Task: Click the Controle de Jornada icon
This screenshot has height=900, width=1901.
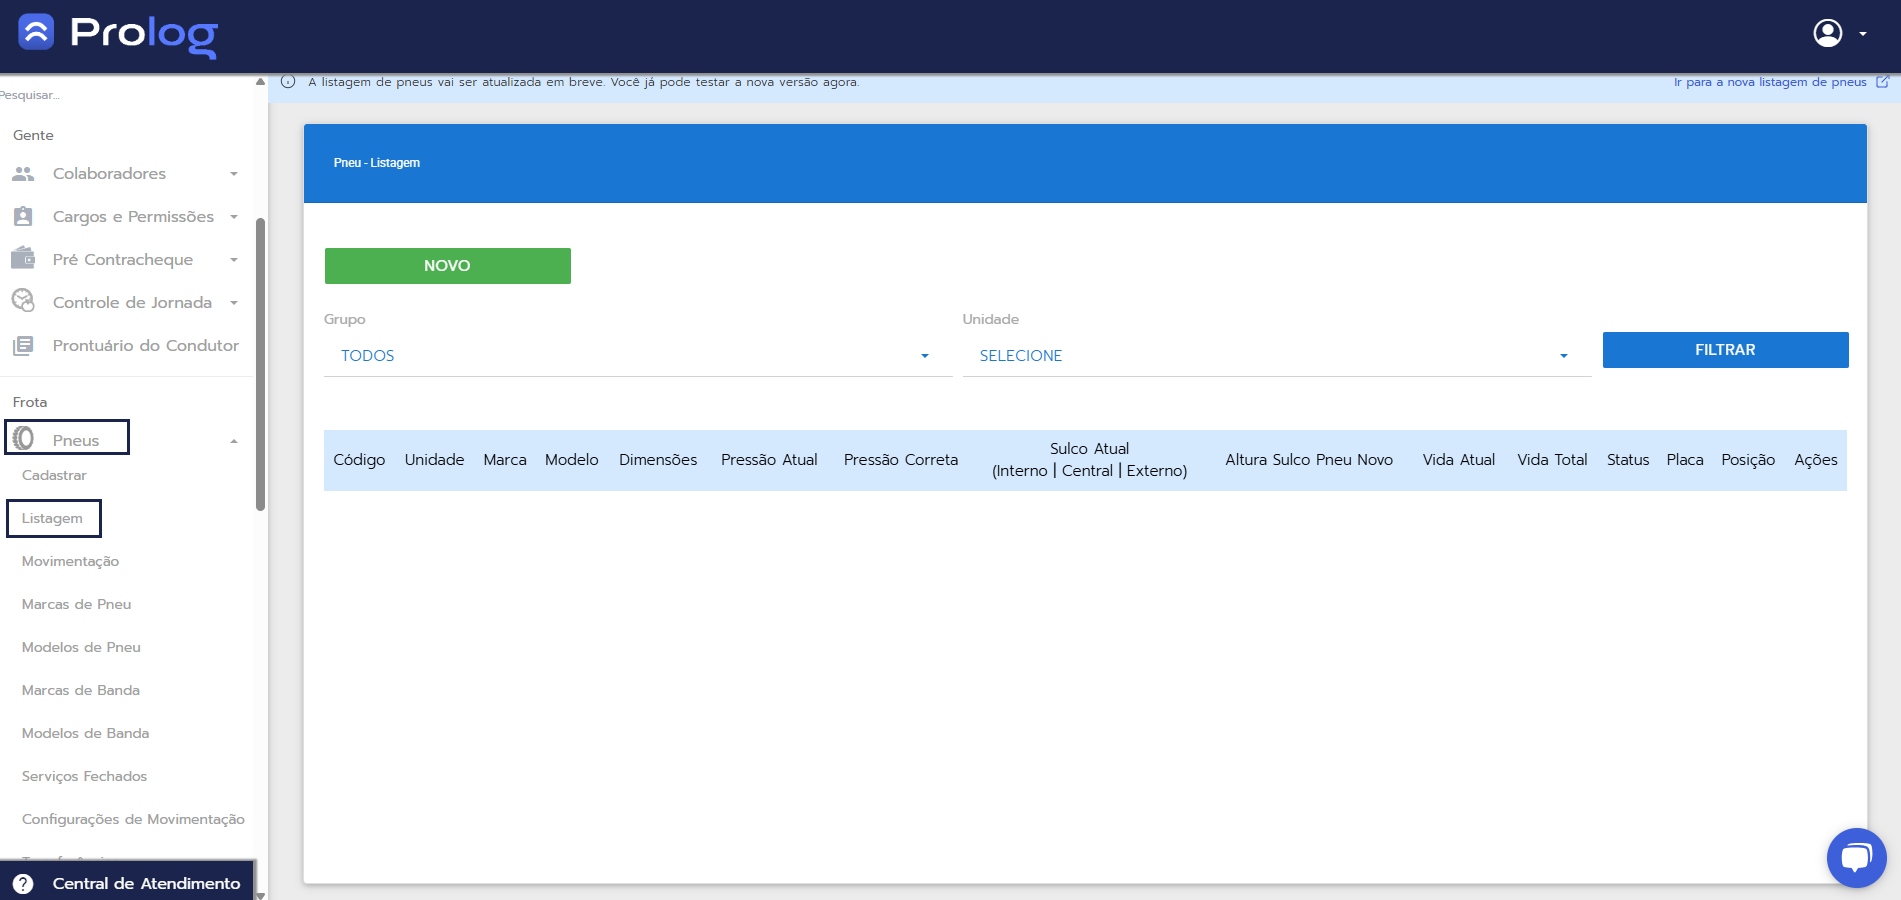Action: point(23,301)
